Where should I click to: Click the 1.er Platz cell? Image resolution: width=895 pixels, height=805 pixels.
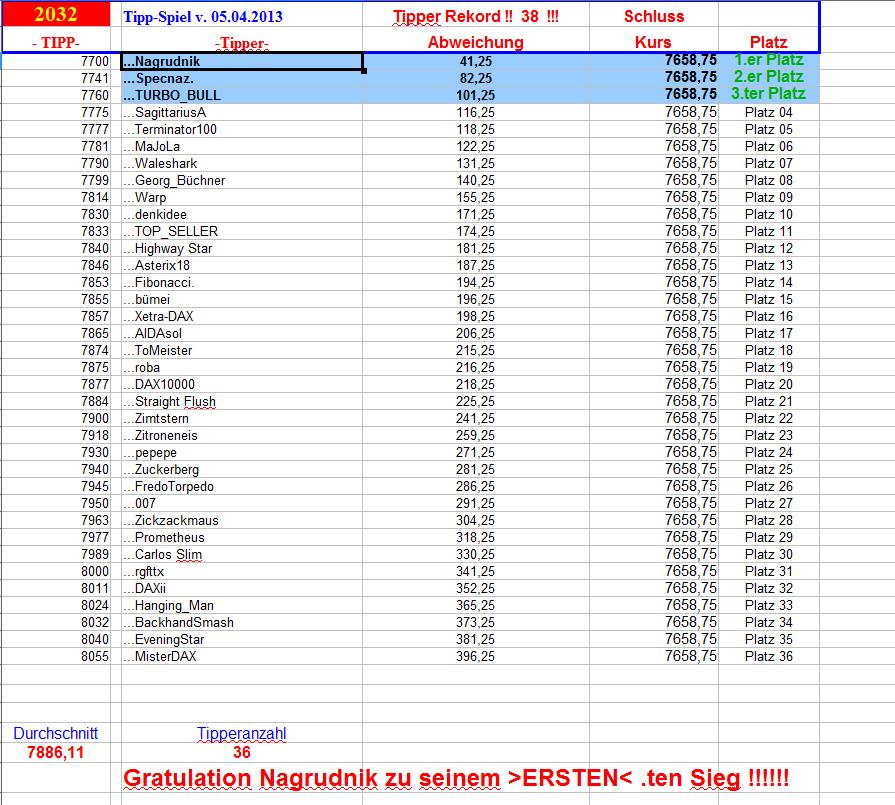pos(768,60)
